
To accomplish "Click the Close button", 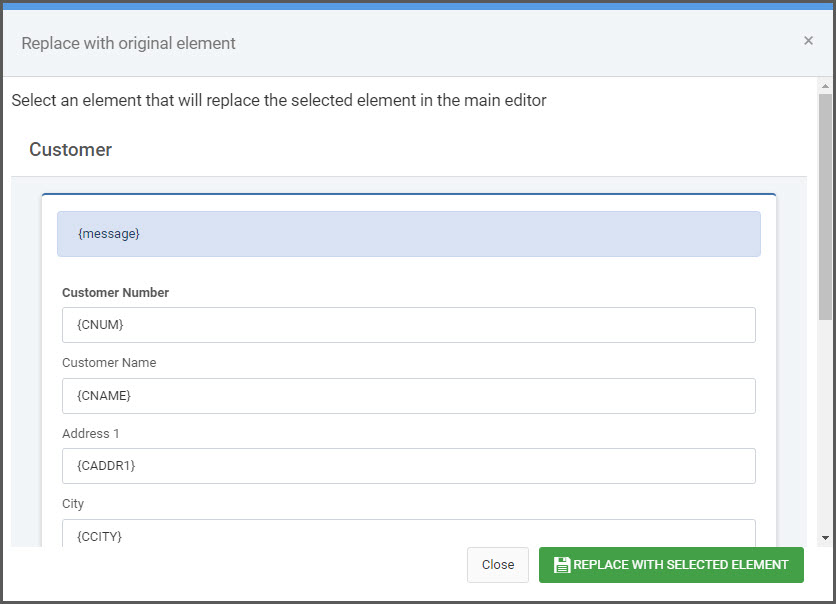I will pyautogui.click(x=498, y=565).
